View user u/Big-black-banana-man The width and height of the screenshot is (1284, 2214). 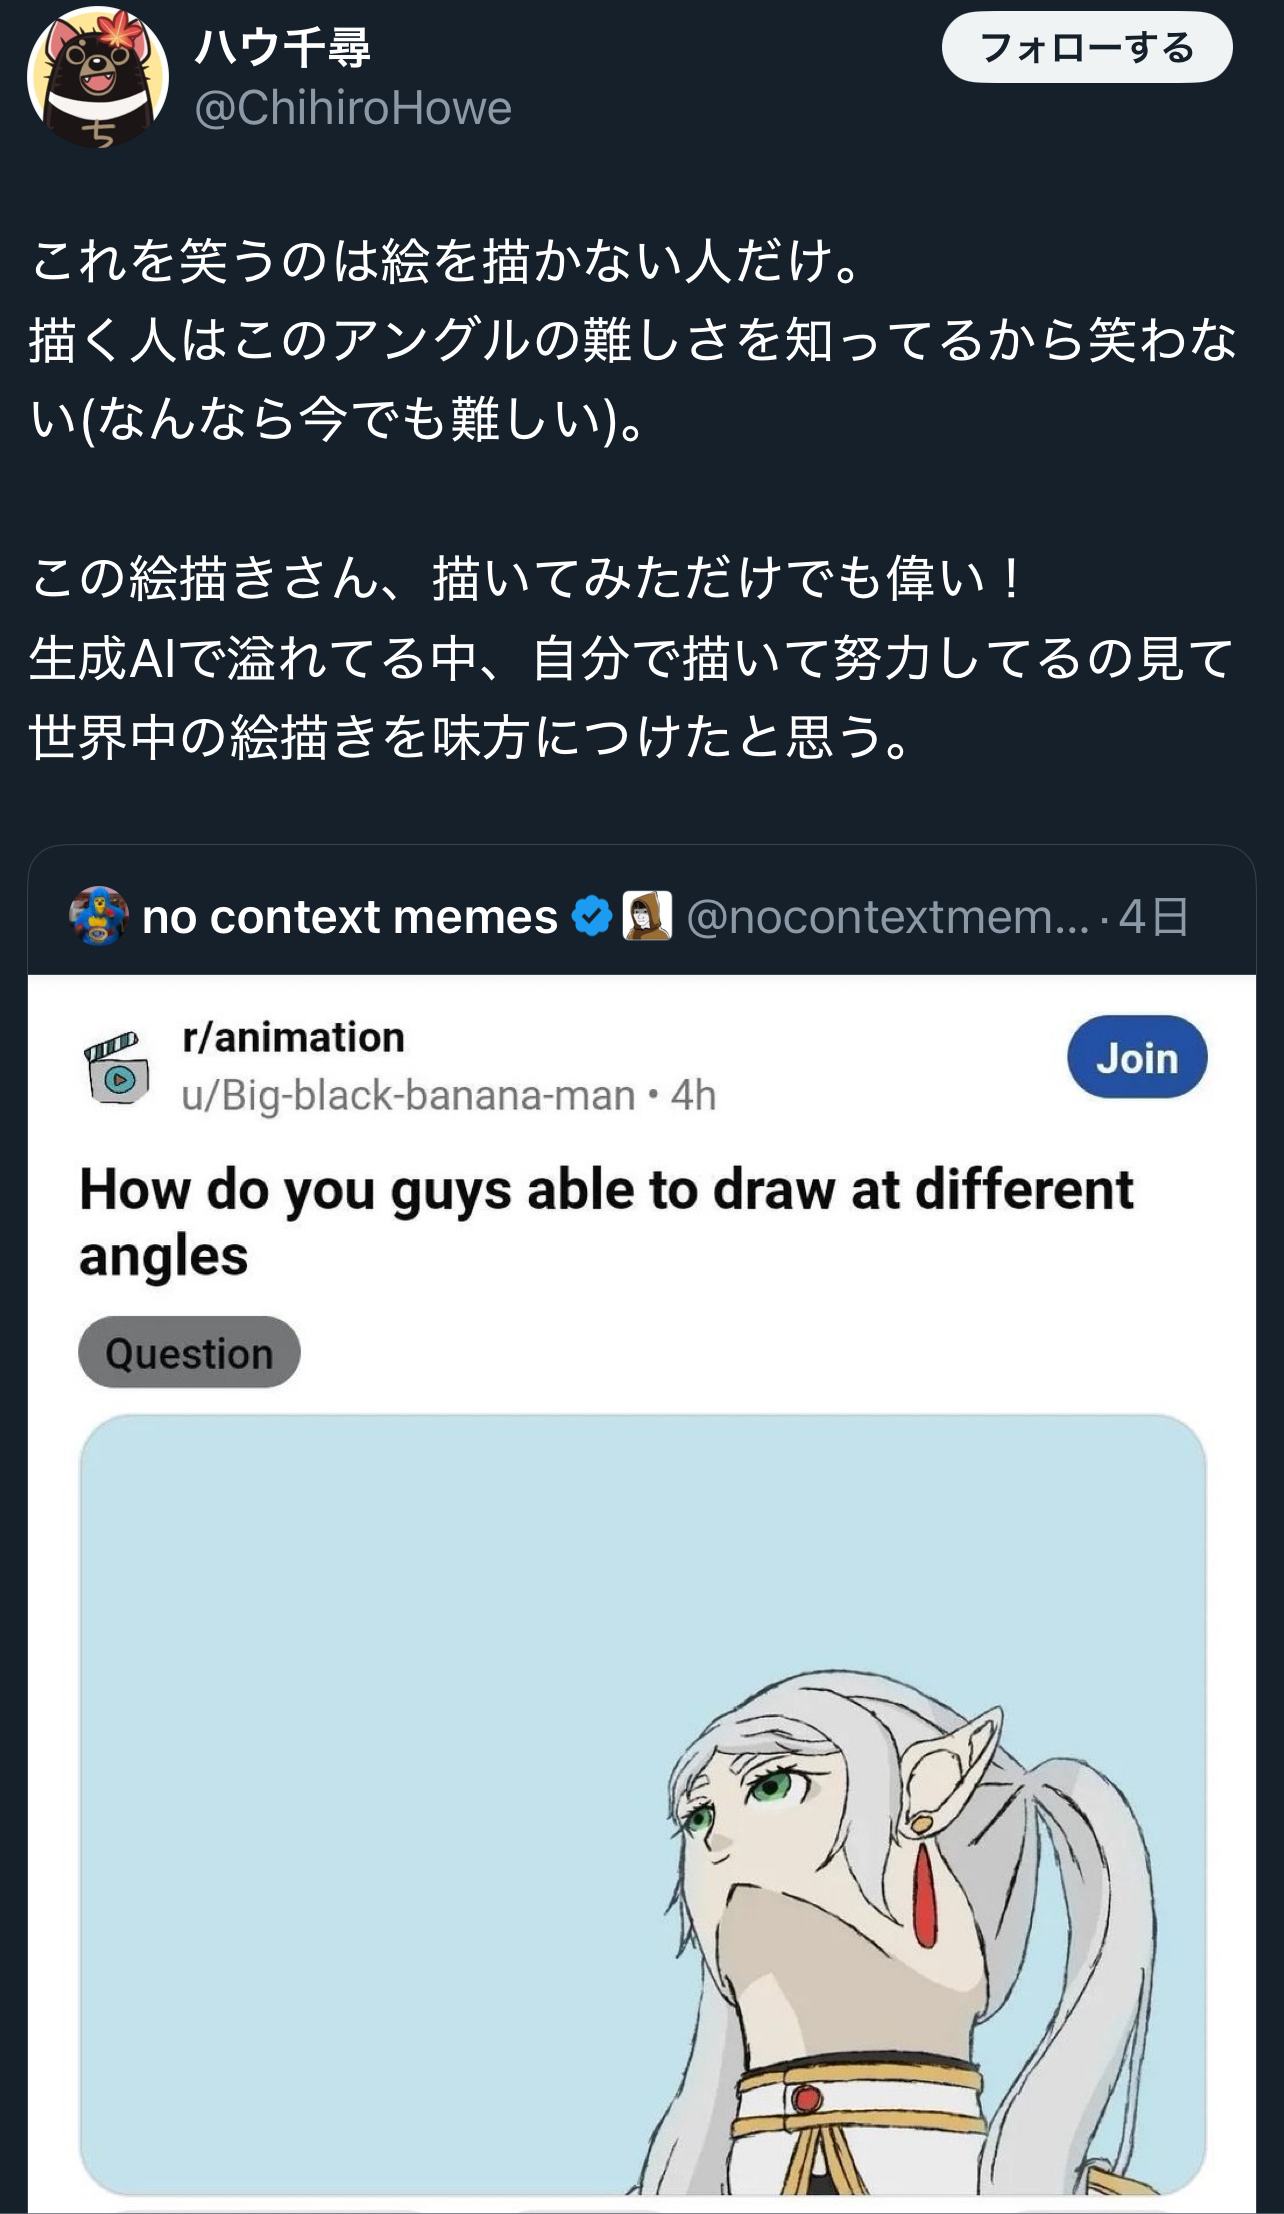(x=408, y=1096)
